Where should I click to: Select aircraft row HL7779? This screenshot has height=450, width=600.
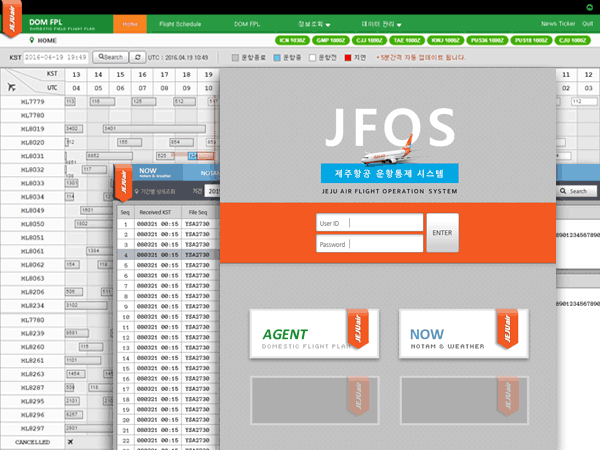[33, 102]
